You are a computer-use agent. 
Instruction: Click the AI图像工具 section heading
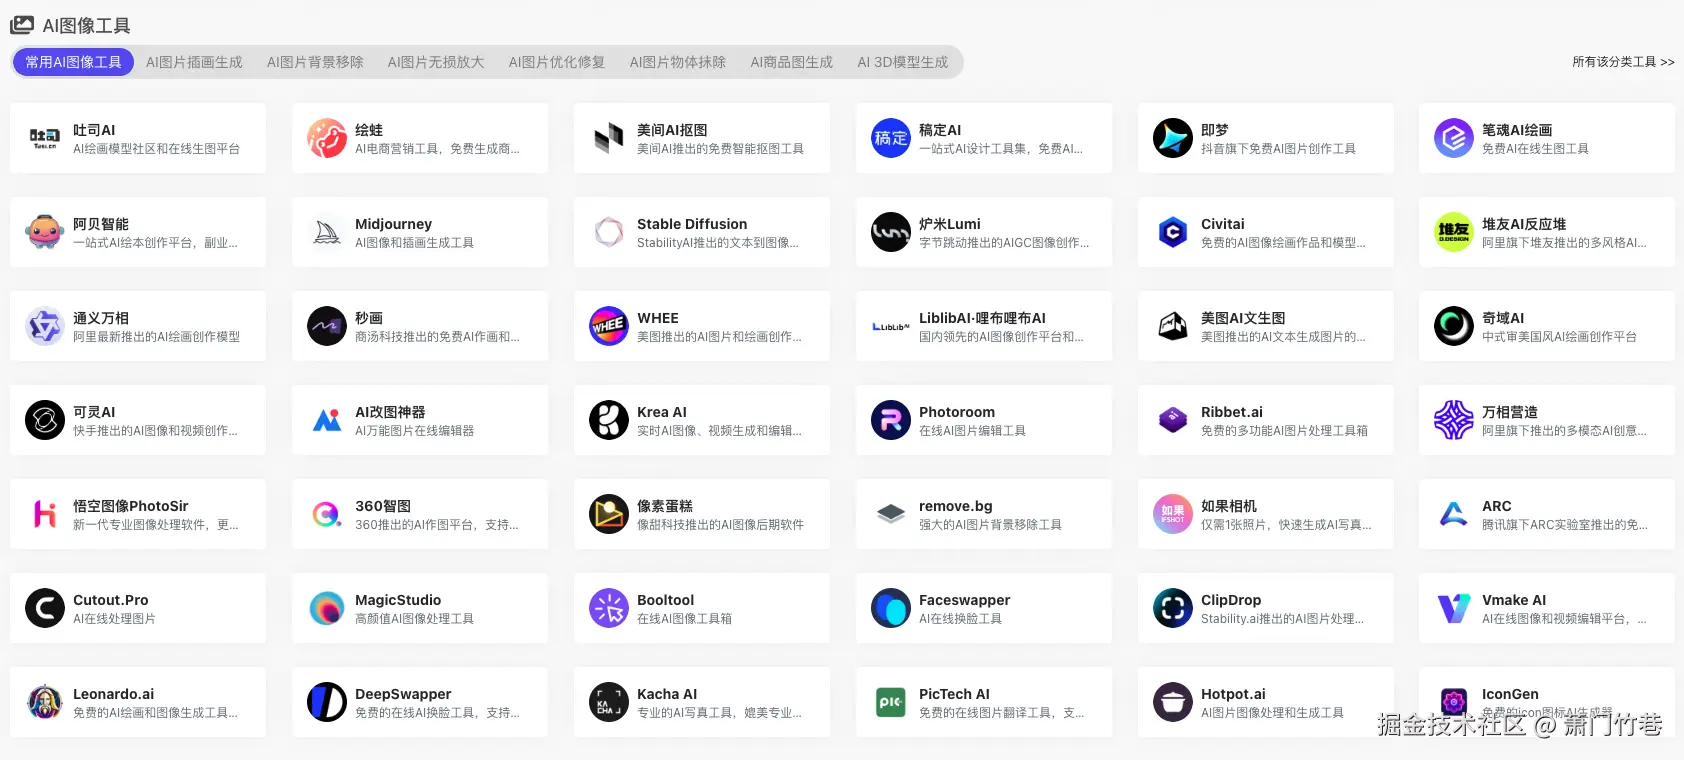(86, 26)
